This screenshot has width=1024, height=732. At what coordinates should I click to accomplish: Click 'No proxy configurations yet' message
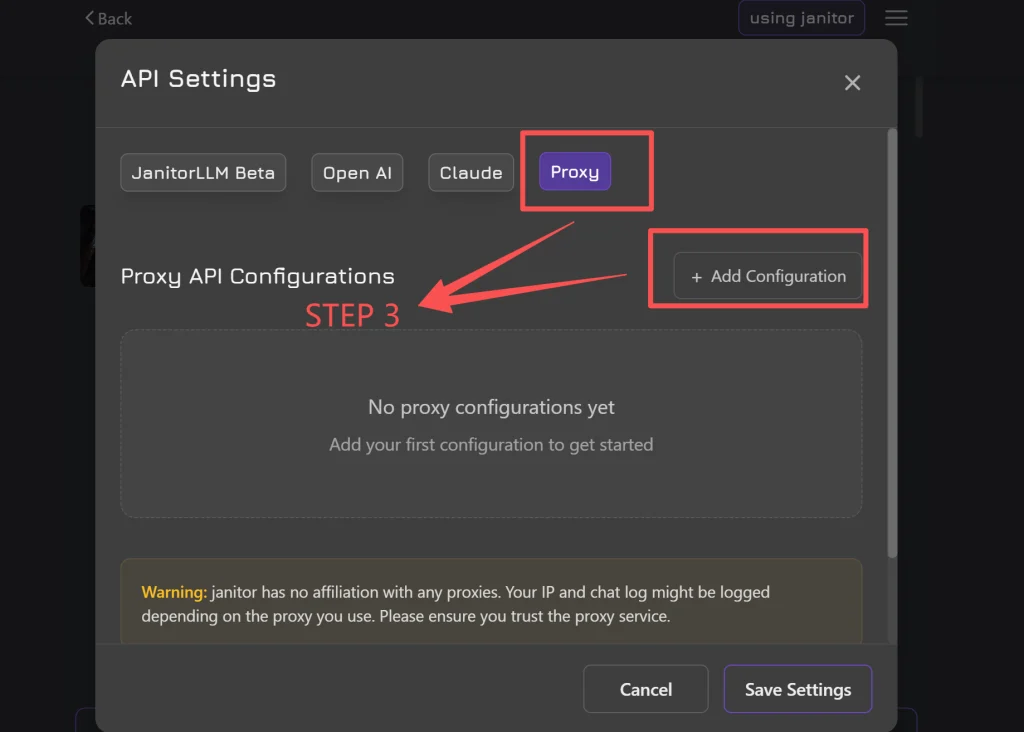[491, 407]
